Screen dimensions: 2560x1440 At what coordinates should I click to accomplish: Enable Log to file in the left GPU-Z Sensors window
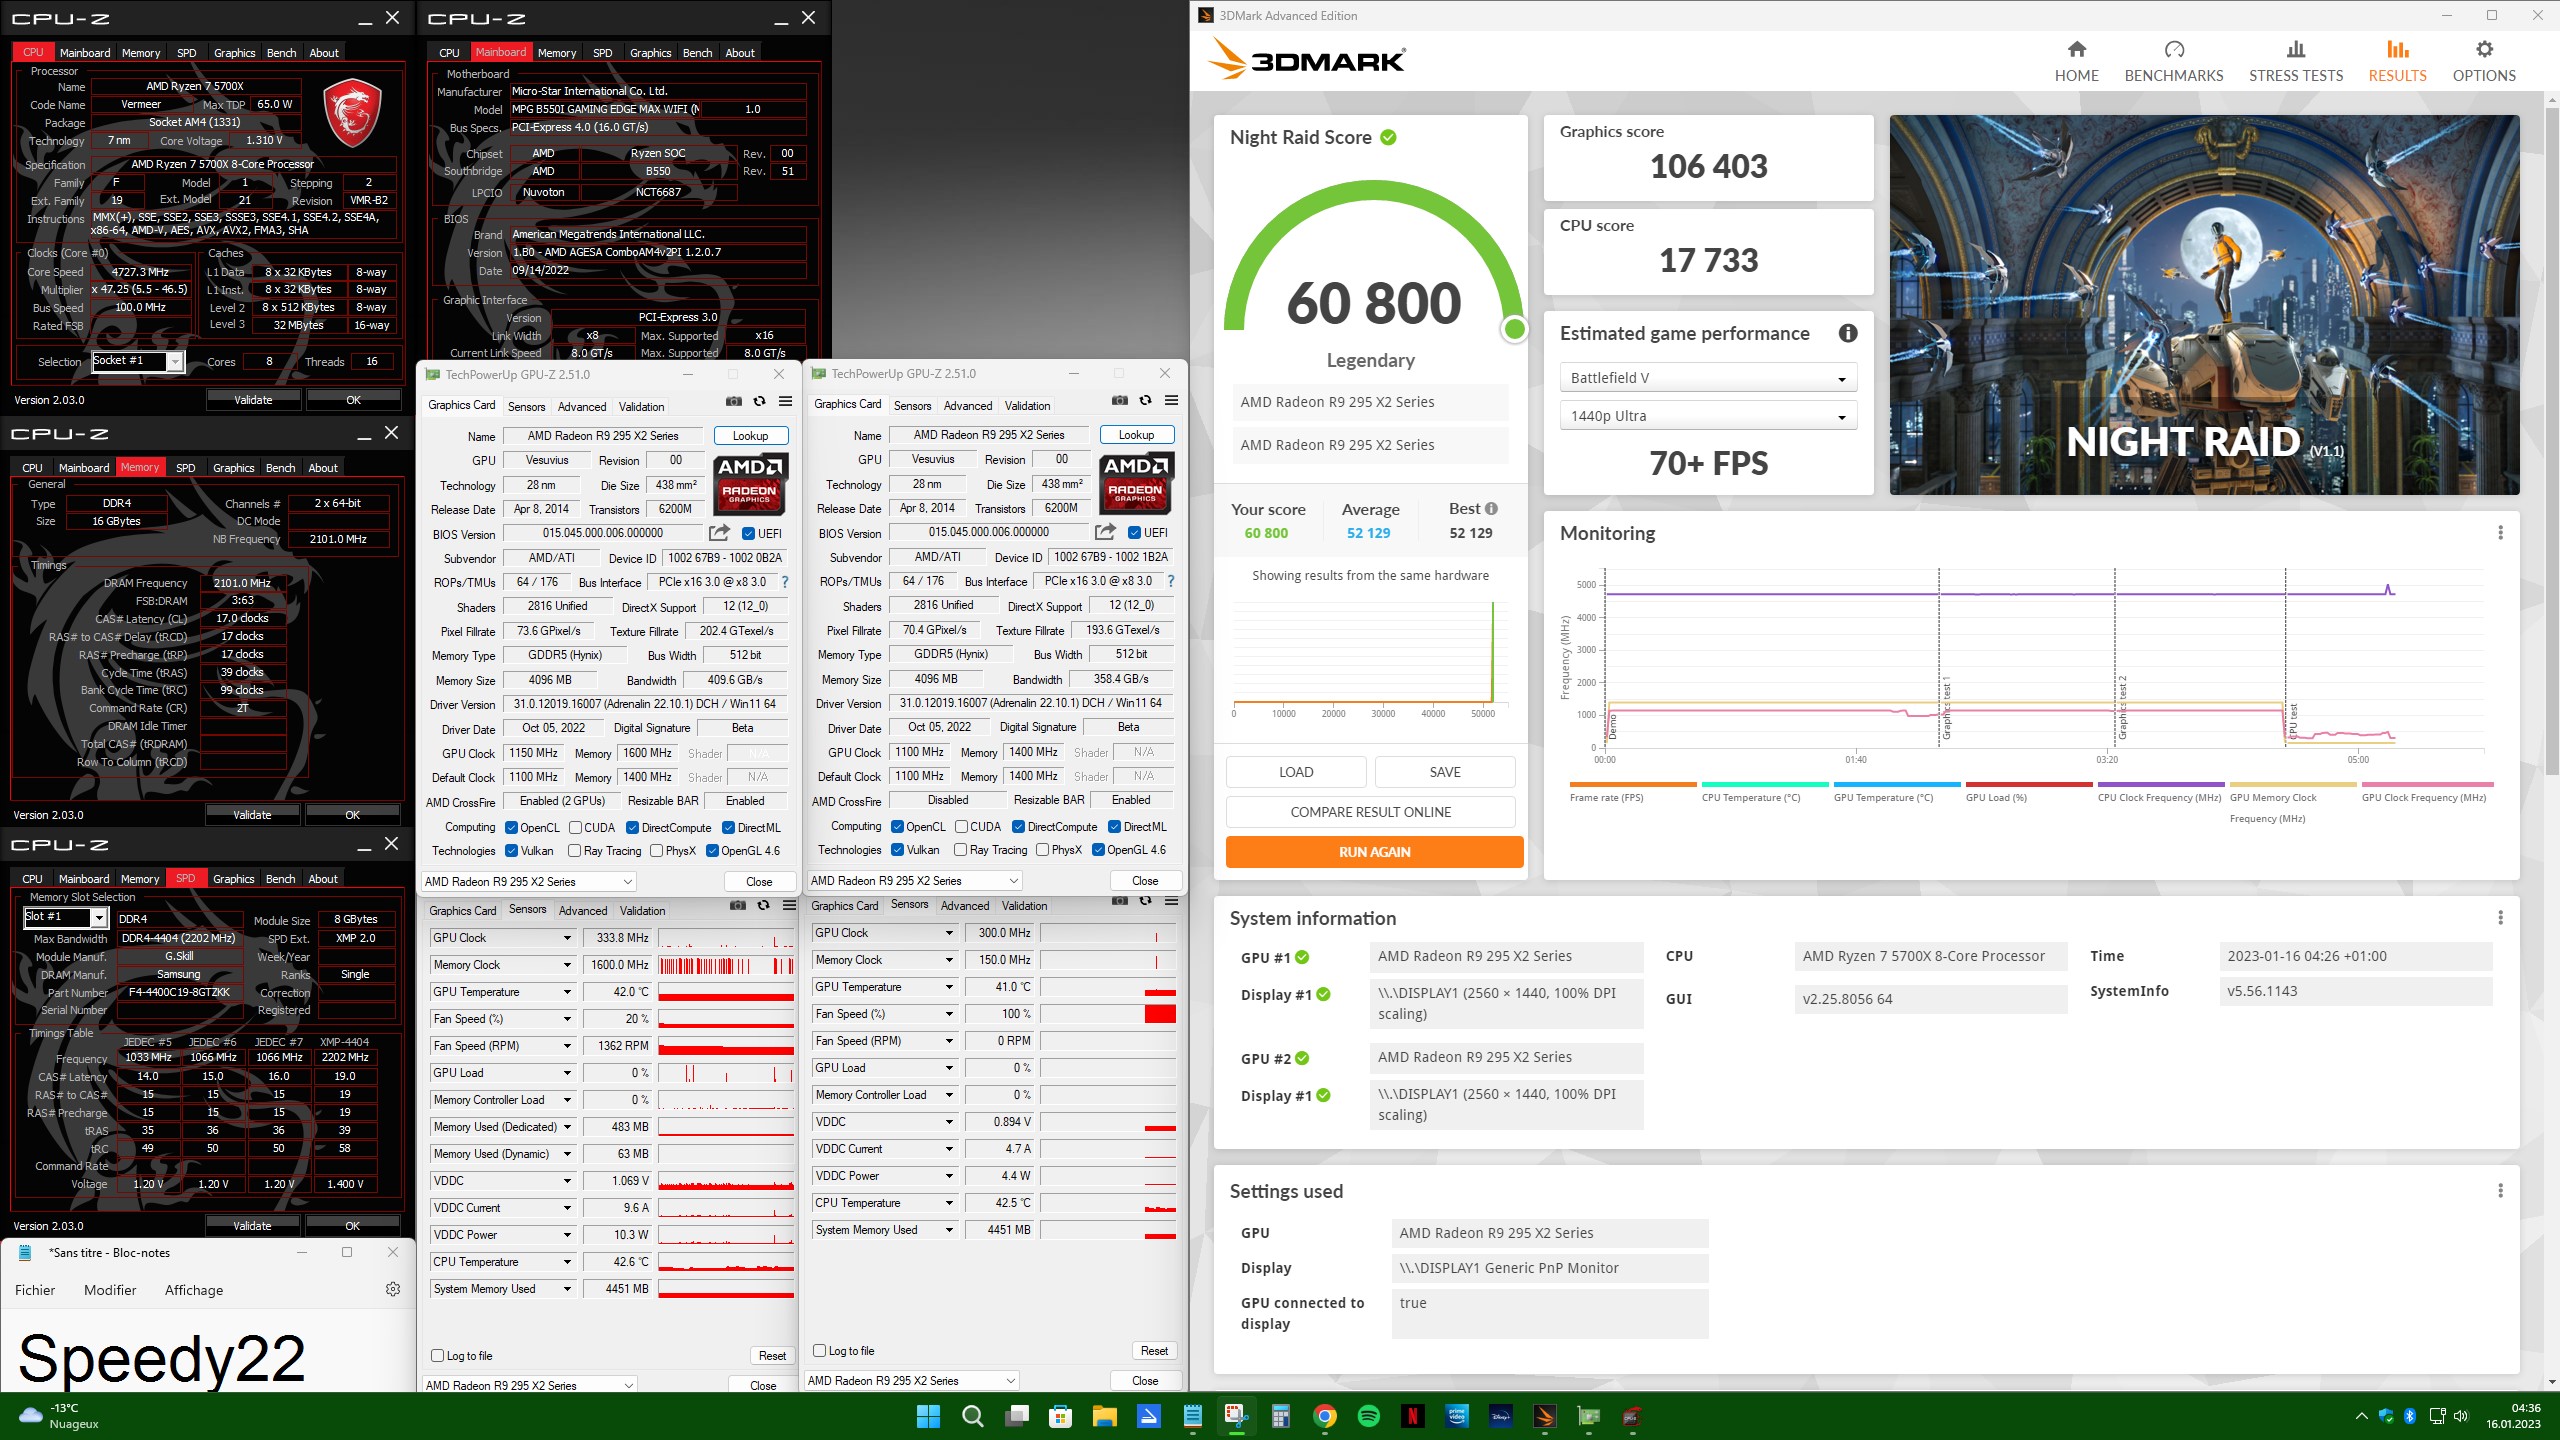click(x=437, y=1356)
